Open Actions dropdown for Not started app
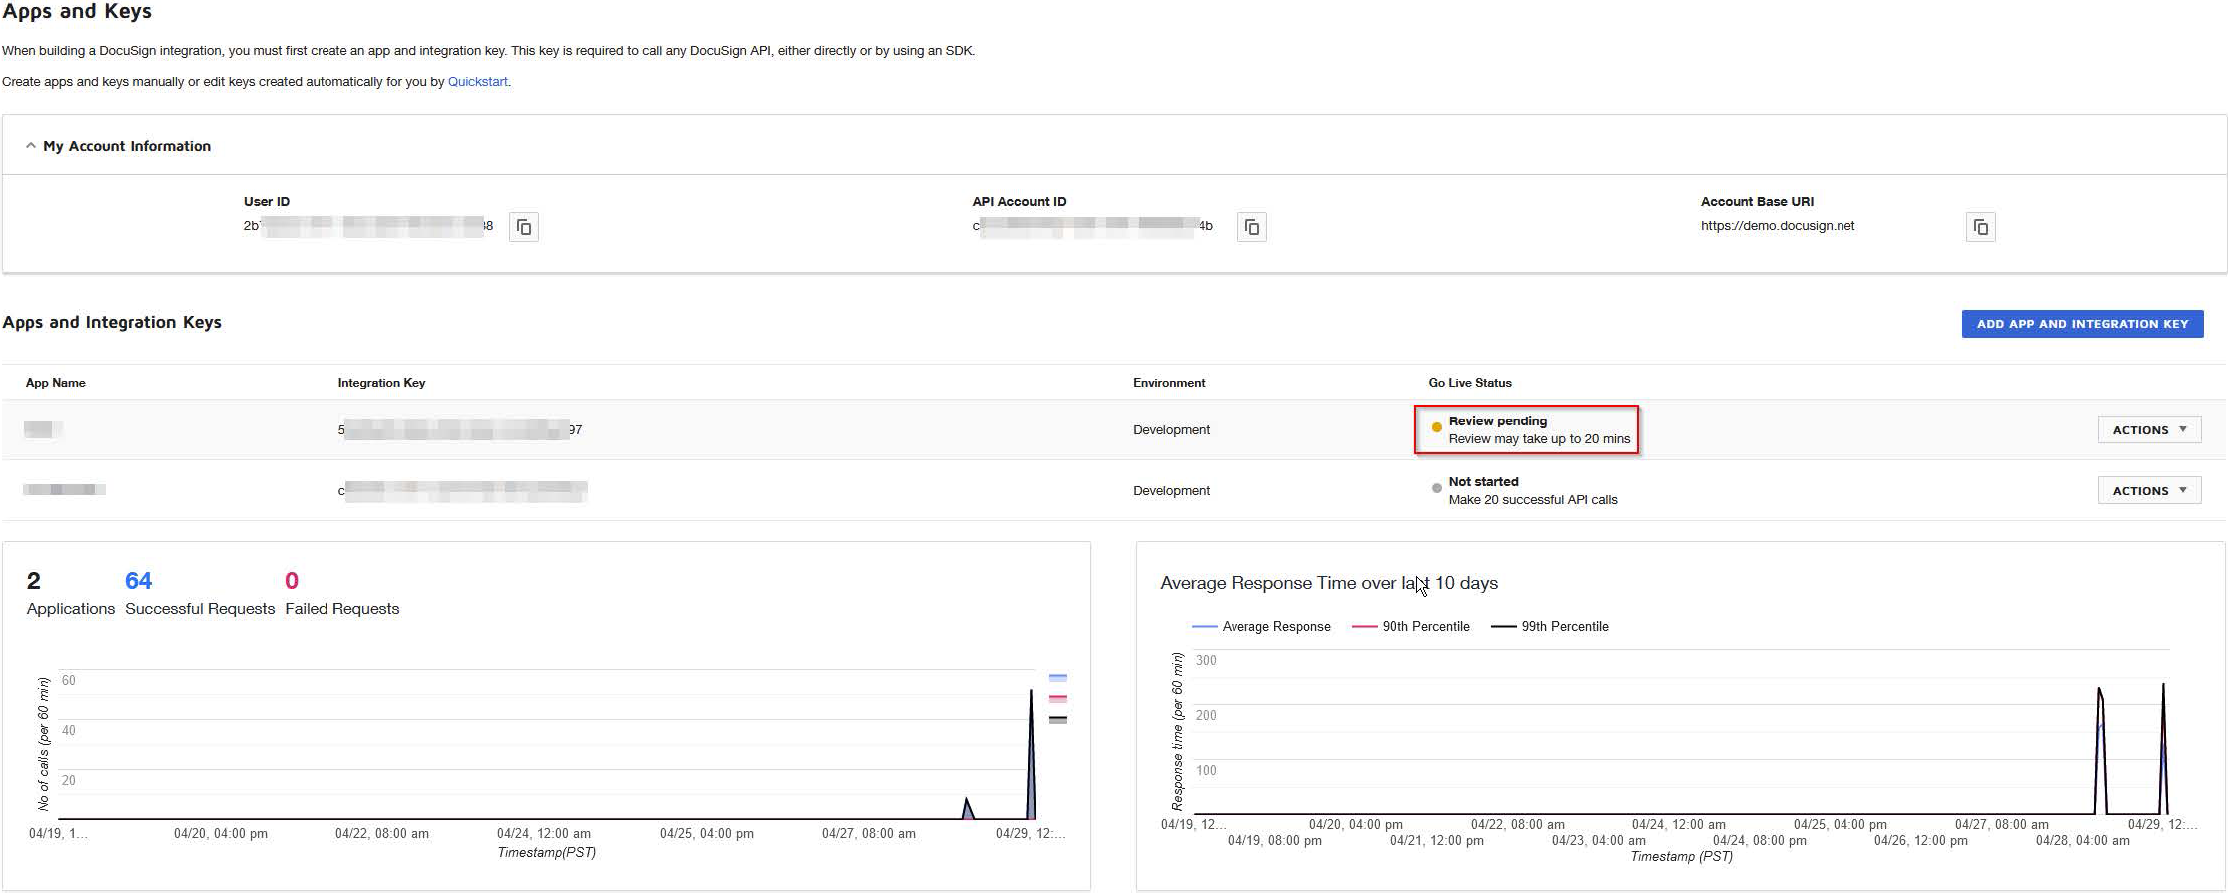This screenshot has width=2228, height=893. 2149,491
